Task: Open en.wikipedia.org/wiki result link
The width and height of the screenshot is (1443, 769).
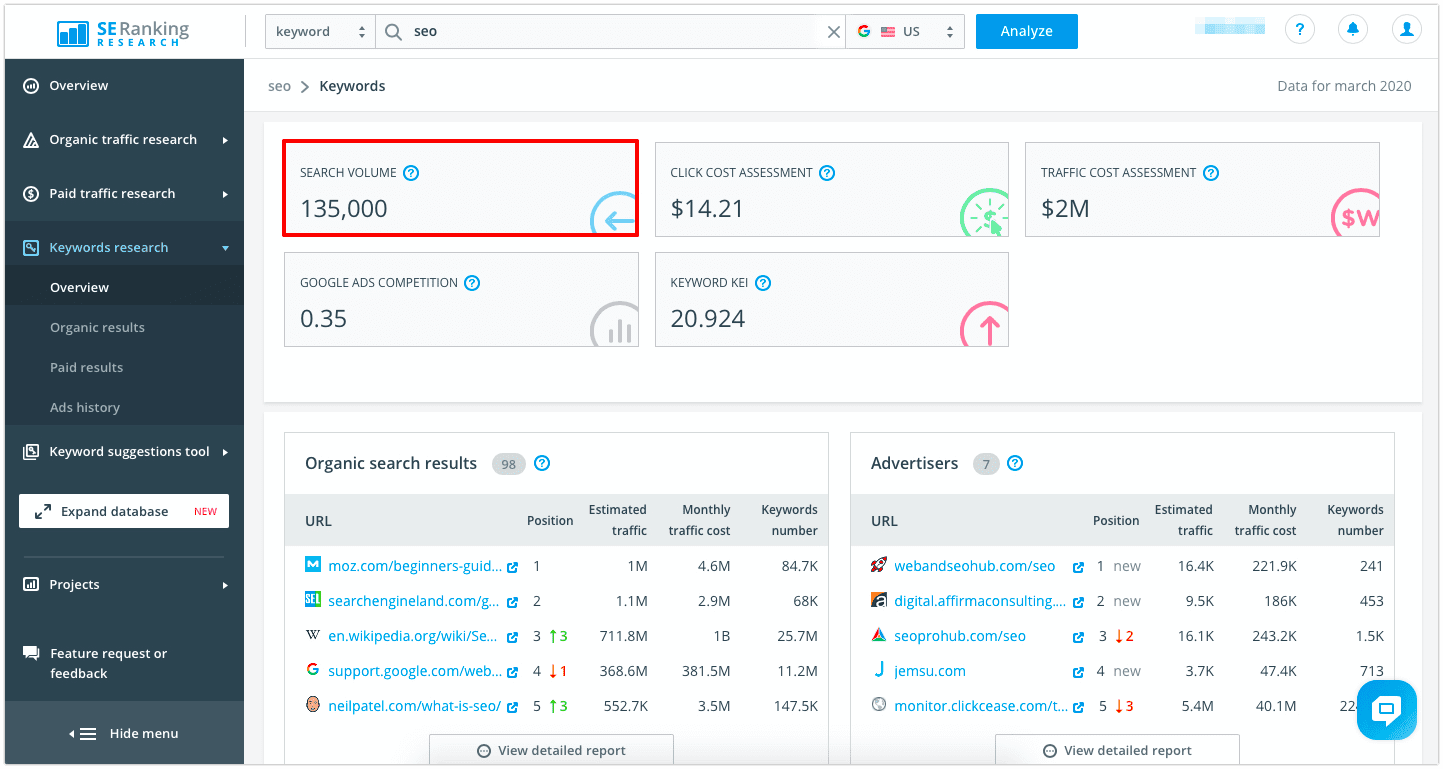Action: point(412,636)
